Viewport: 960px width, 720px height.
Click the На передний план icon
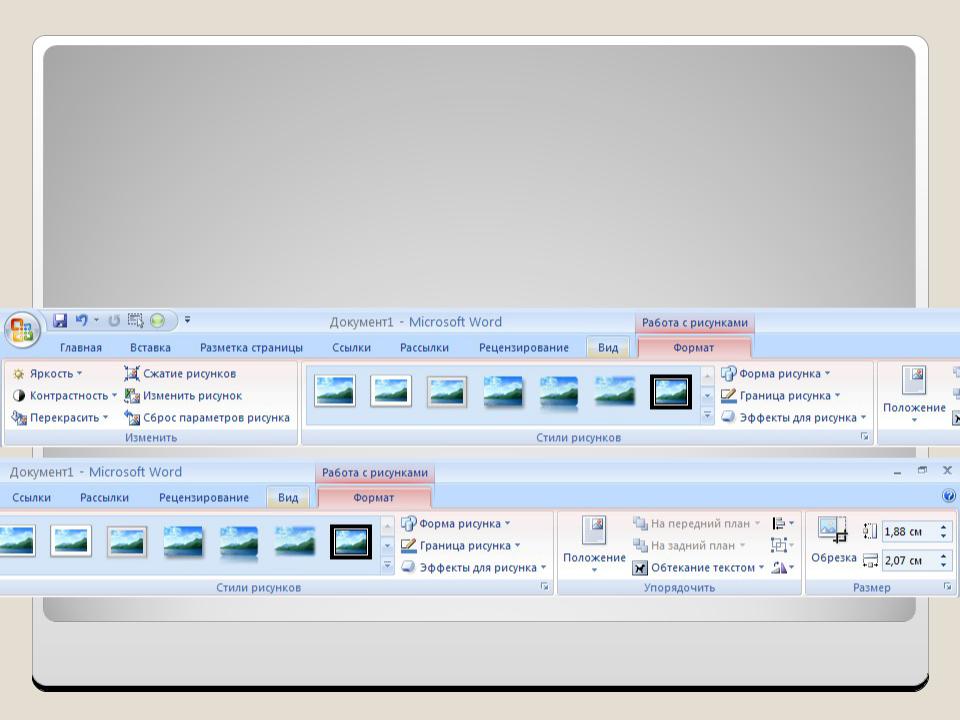(640, 523)
